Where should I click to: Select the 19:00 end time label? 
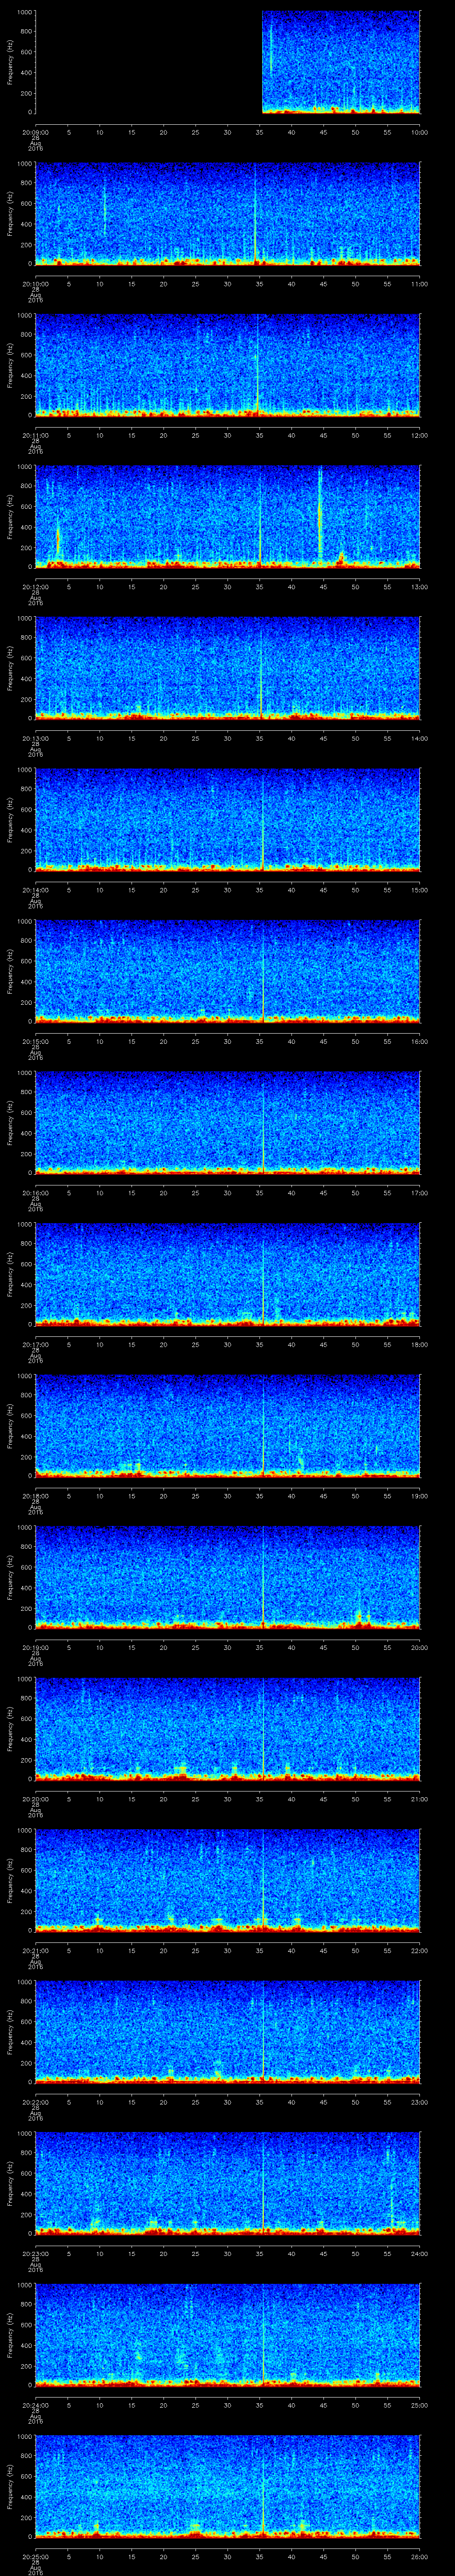pos(420,1496)
